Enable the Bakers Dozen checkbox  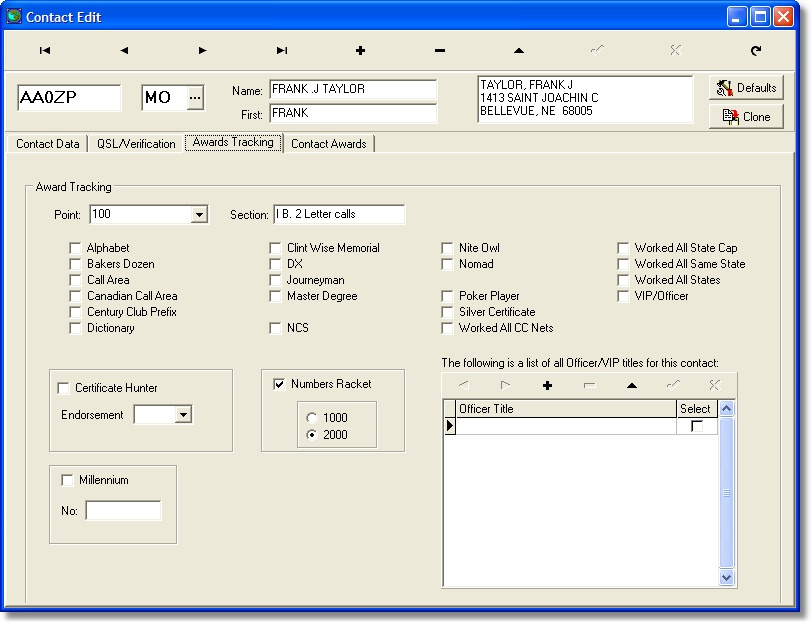75,264
